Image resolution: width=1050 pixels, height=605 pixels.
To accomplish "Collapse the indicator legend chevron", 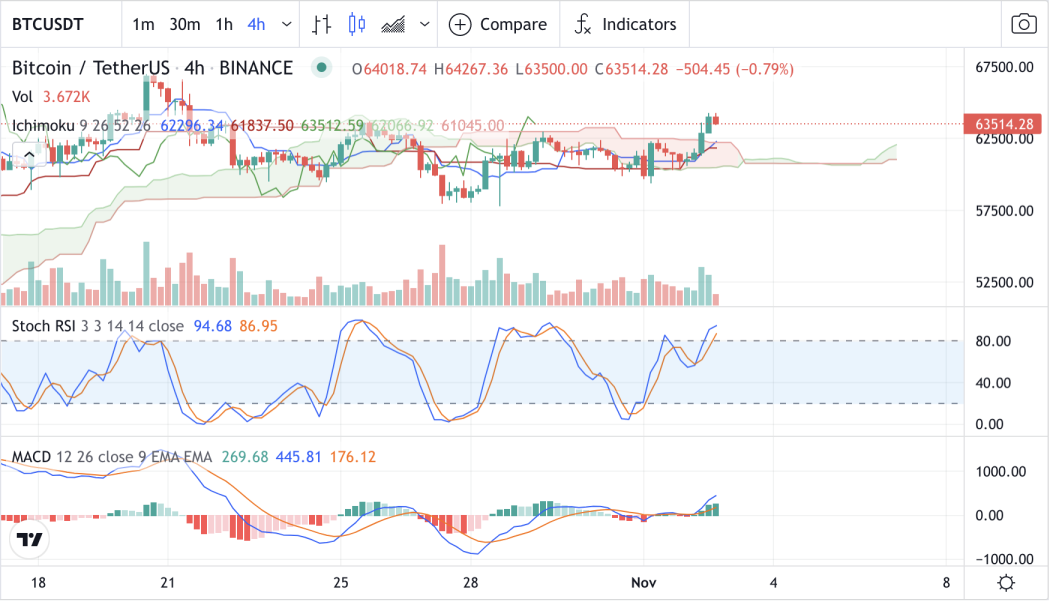I will [29, 155].
